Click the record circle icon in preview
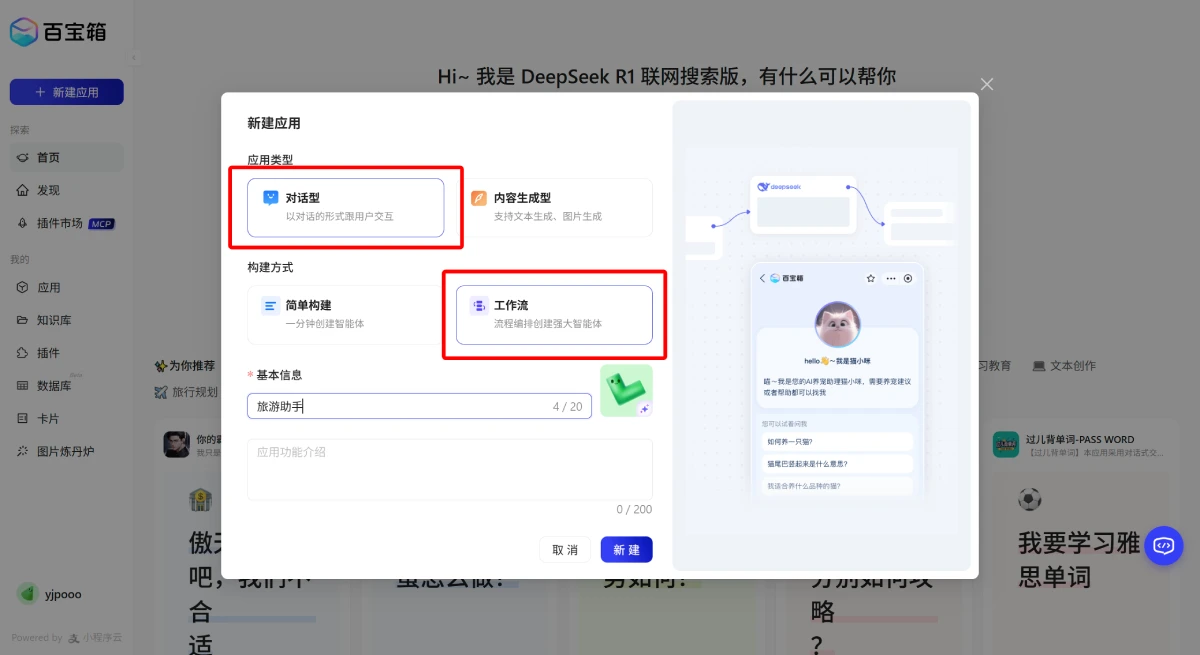 coord(908,279)
